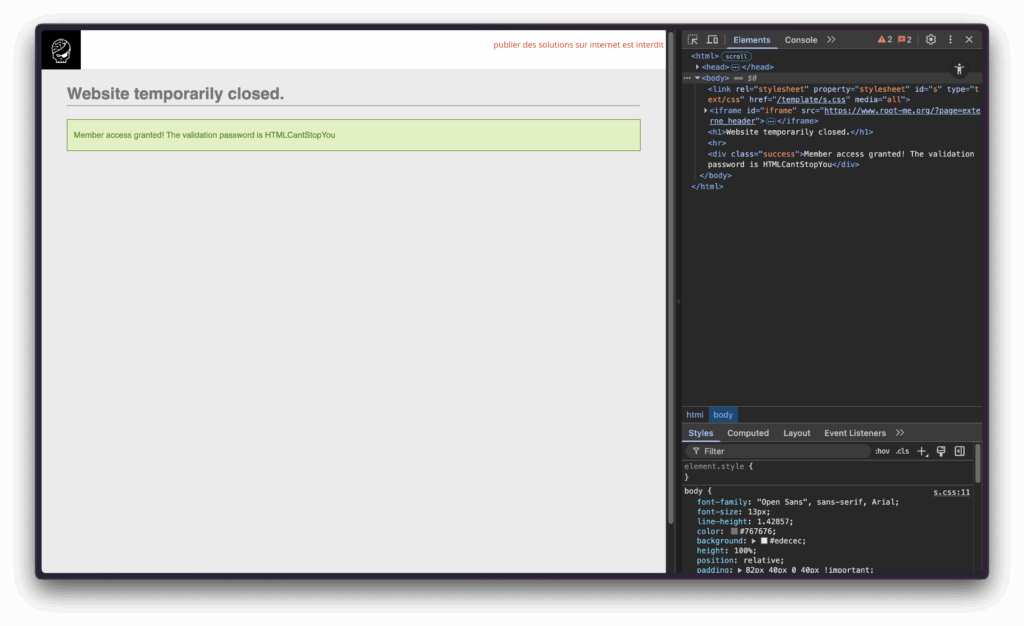Toggle the computed styles sidebar icon
This screenshot has height=626, width=1024.
(x=959, y=451)
